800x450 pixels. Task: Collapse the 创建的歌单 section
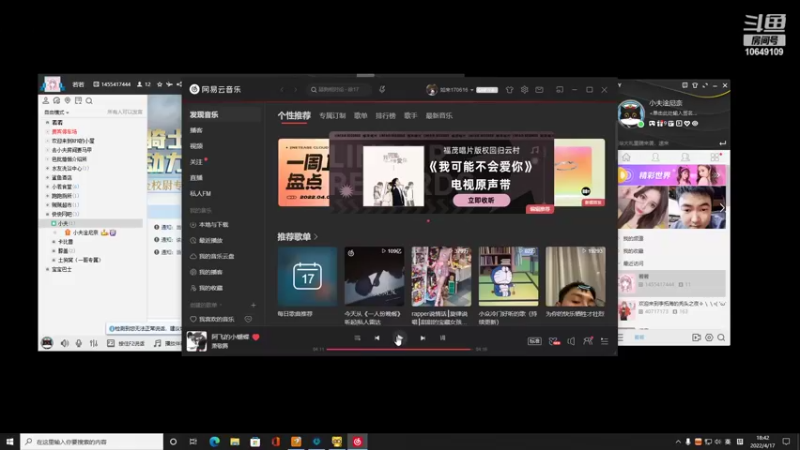206,305
